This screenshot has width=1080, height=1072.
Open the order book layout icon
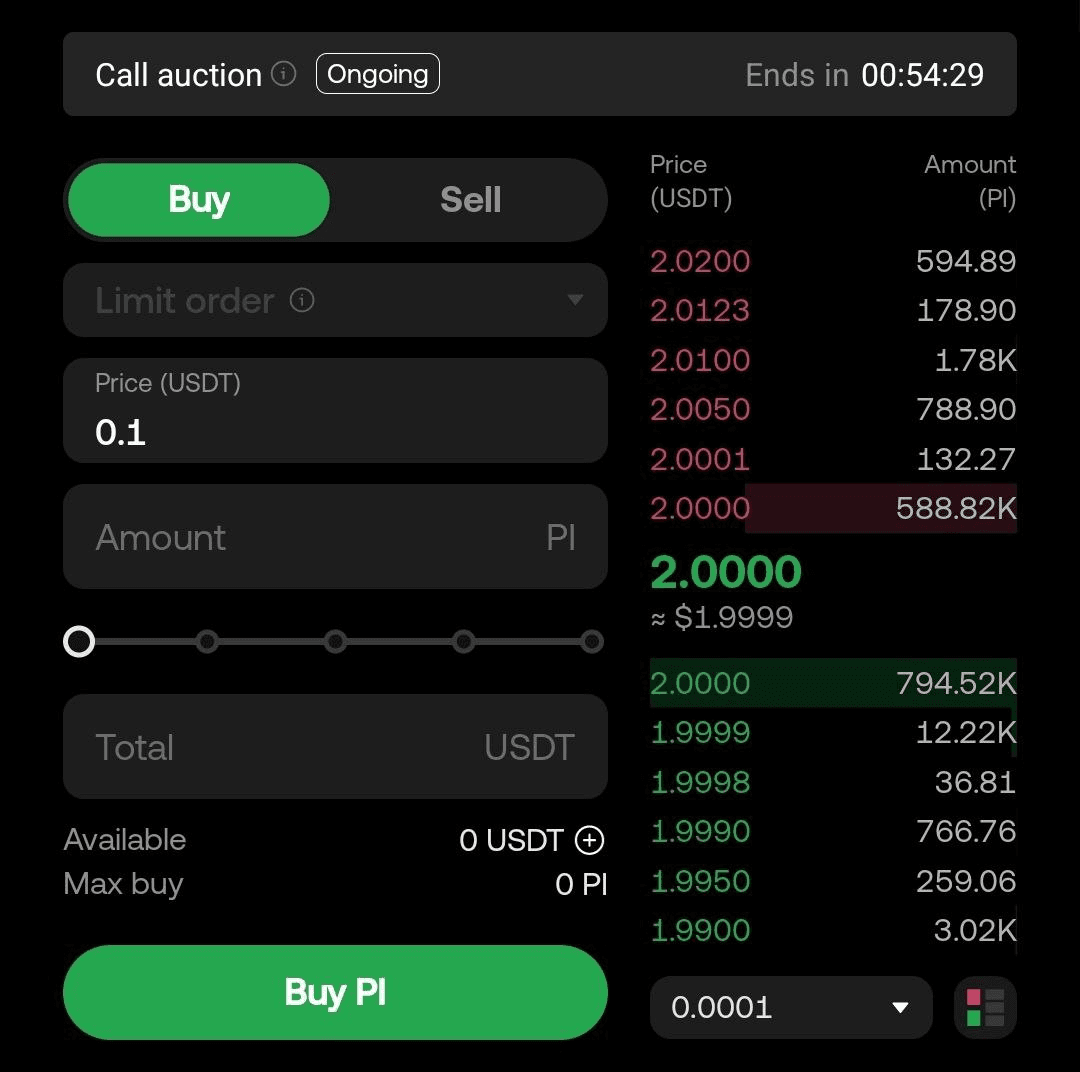coord(984,1007)
